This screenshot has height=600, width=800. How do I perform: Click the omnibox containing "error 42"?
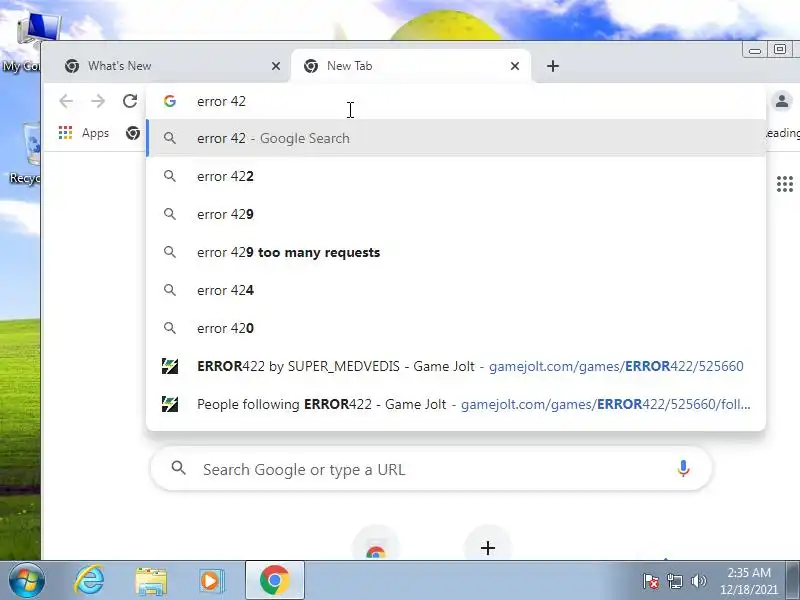coord(454,101)
